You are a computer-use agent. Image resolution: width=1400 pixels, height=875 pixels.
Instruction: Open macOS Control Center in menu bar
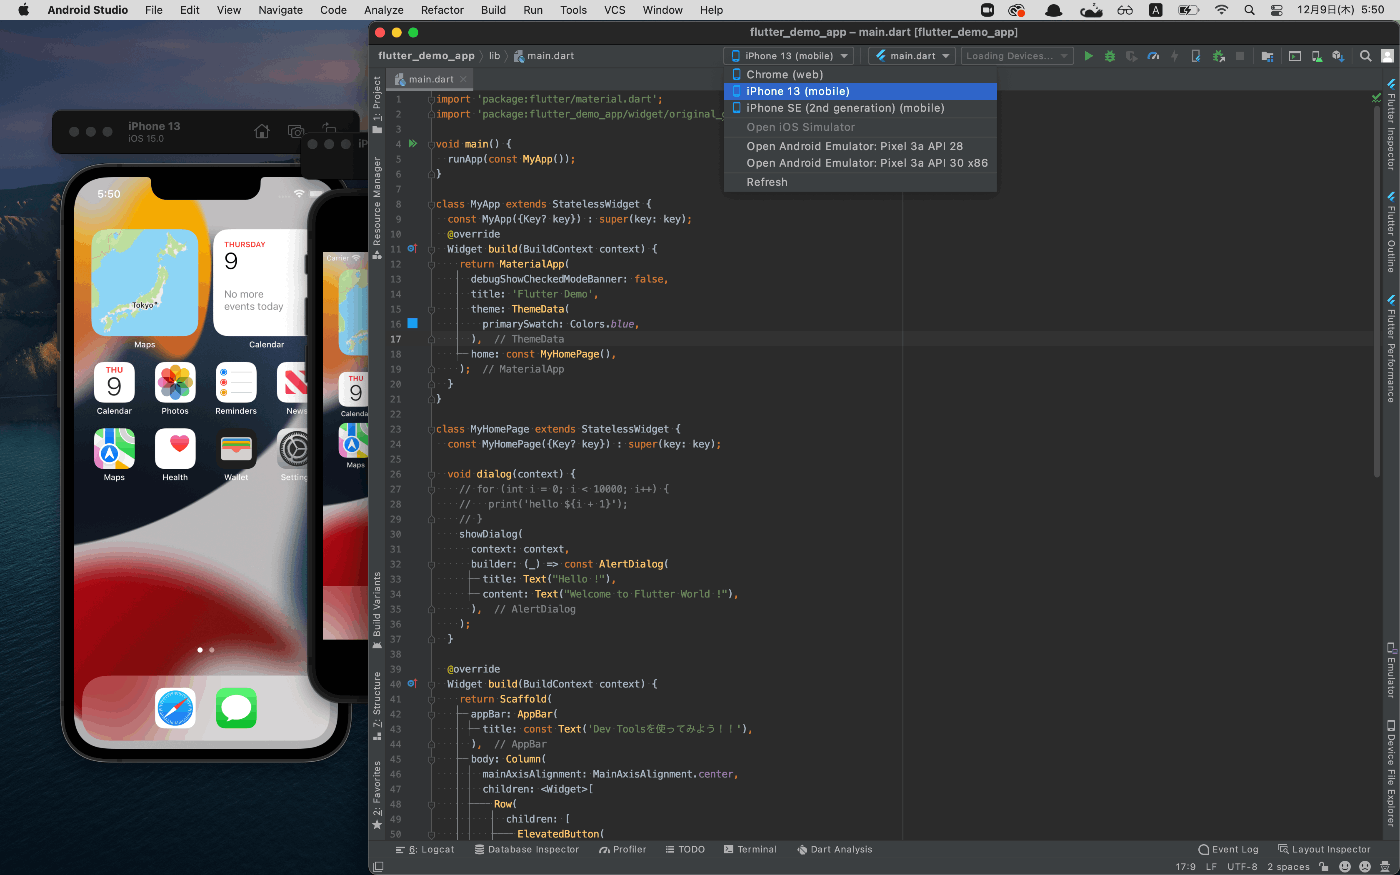point(1277,10)
